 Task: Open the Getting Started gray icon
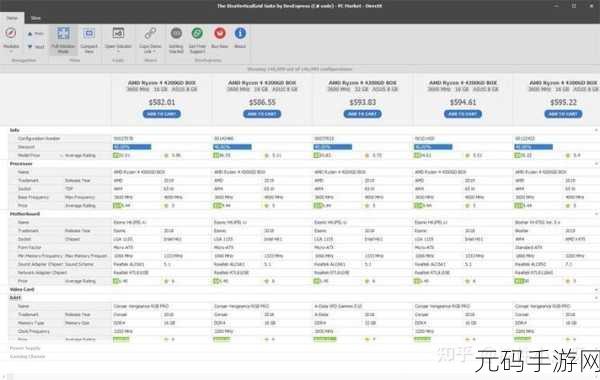[x=176, y=33]
